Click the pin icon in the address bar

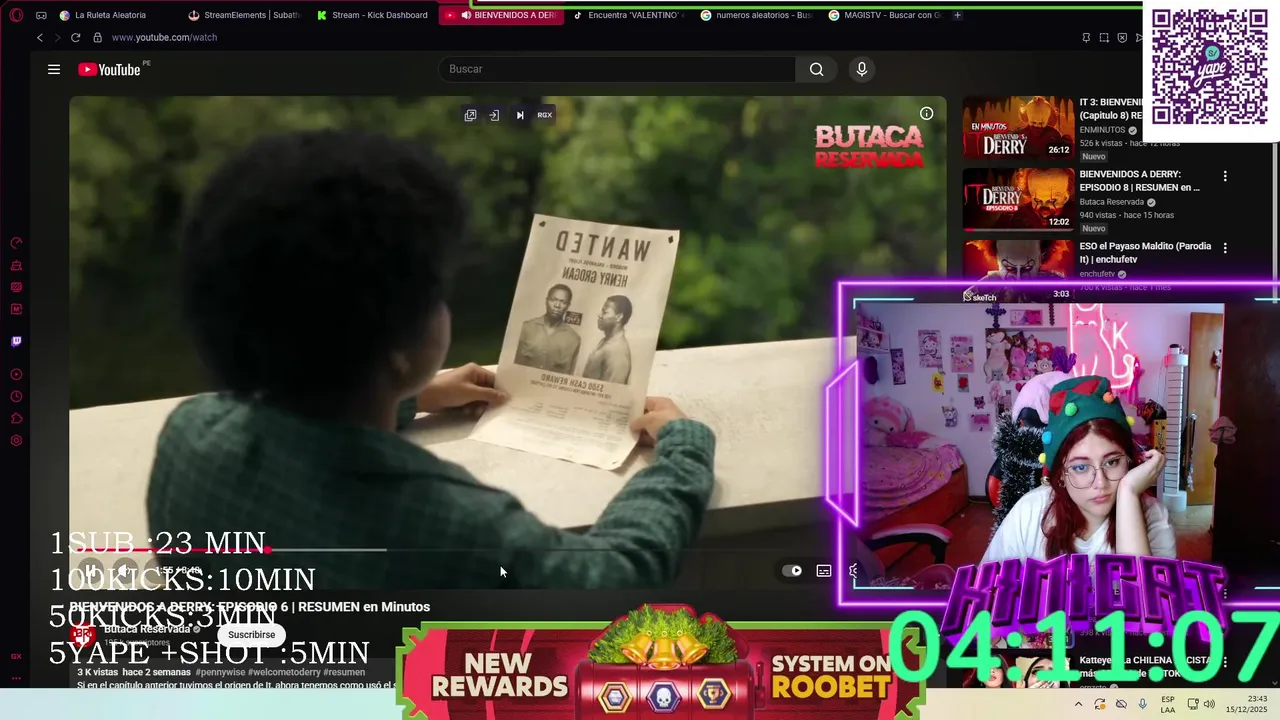(1086, 37)
